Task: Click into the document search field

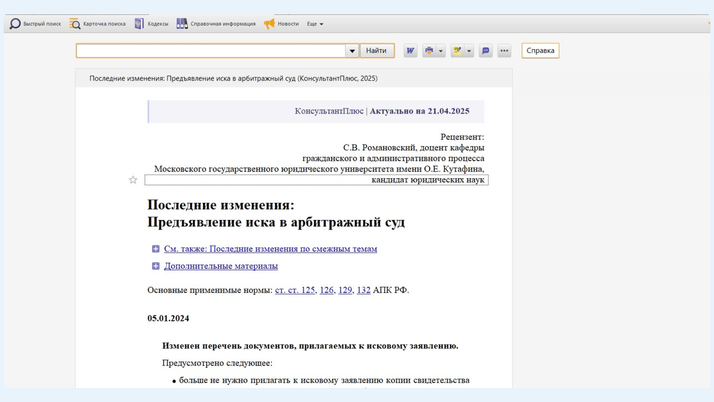Action: 211,51
